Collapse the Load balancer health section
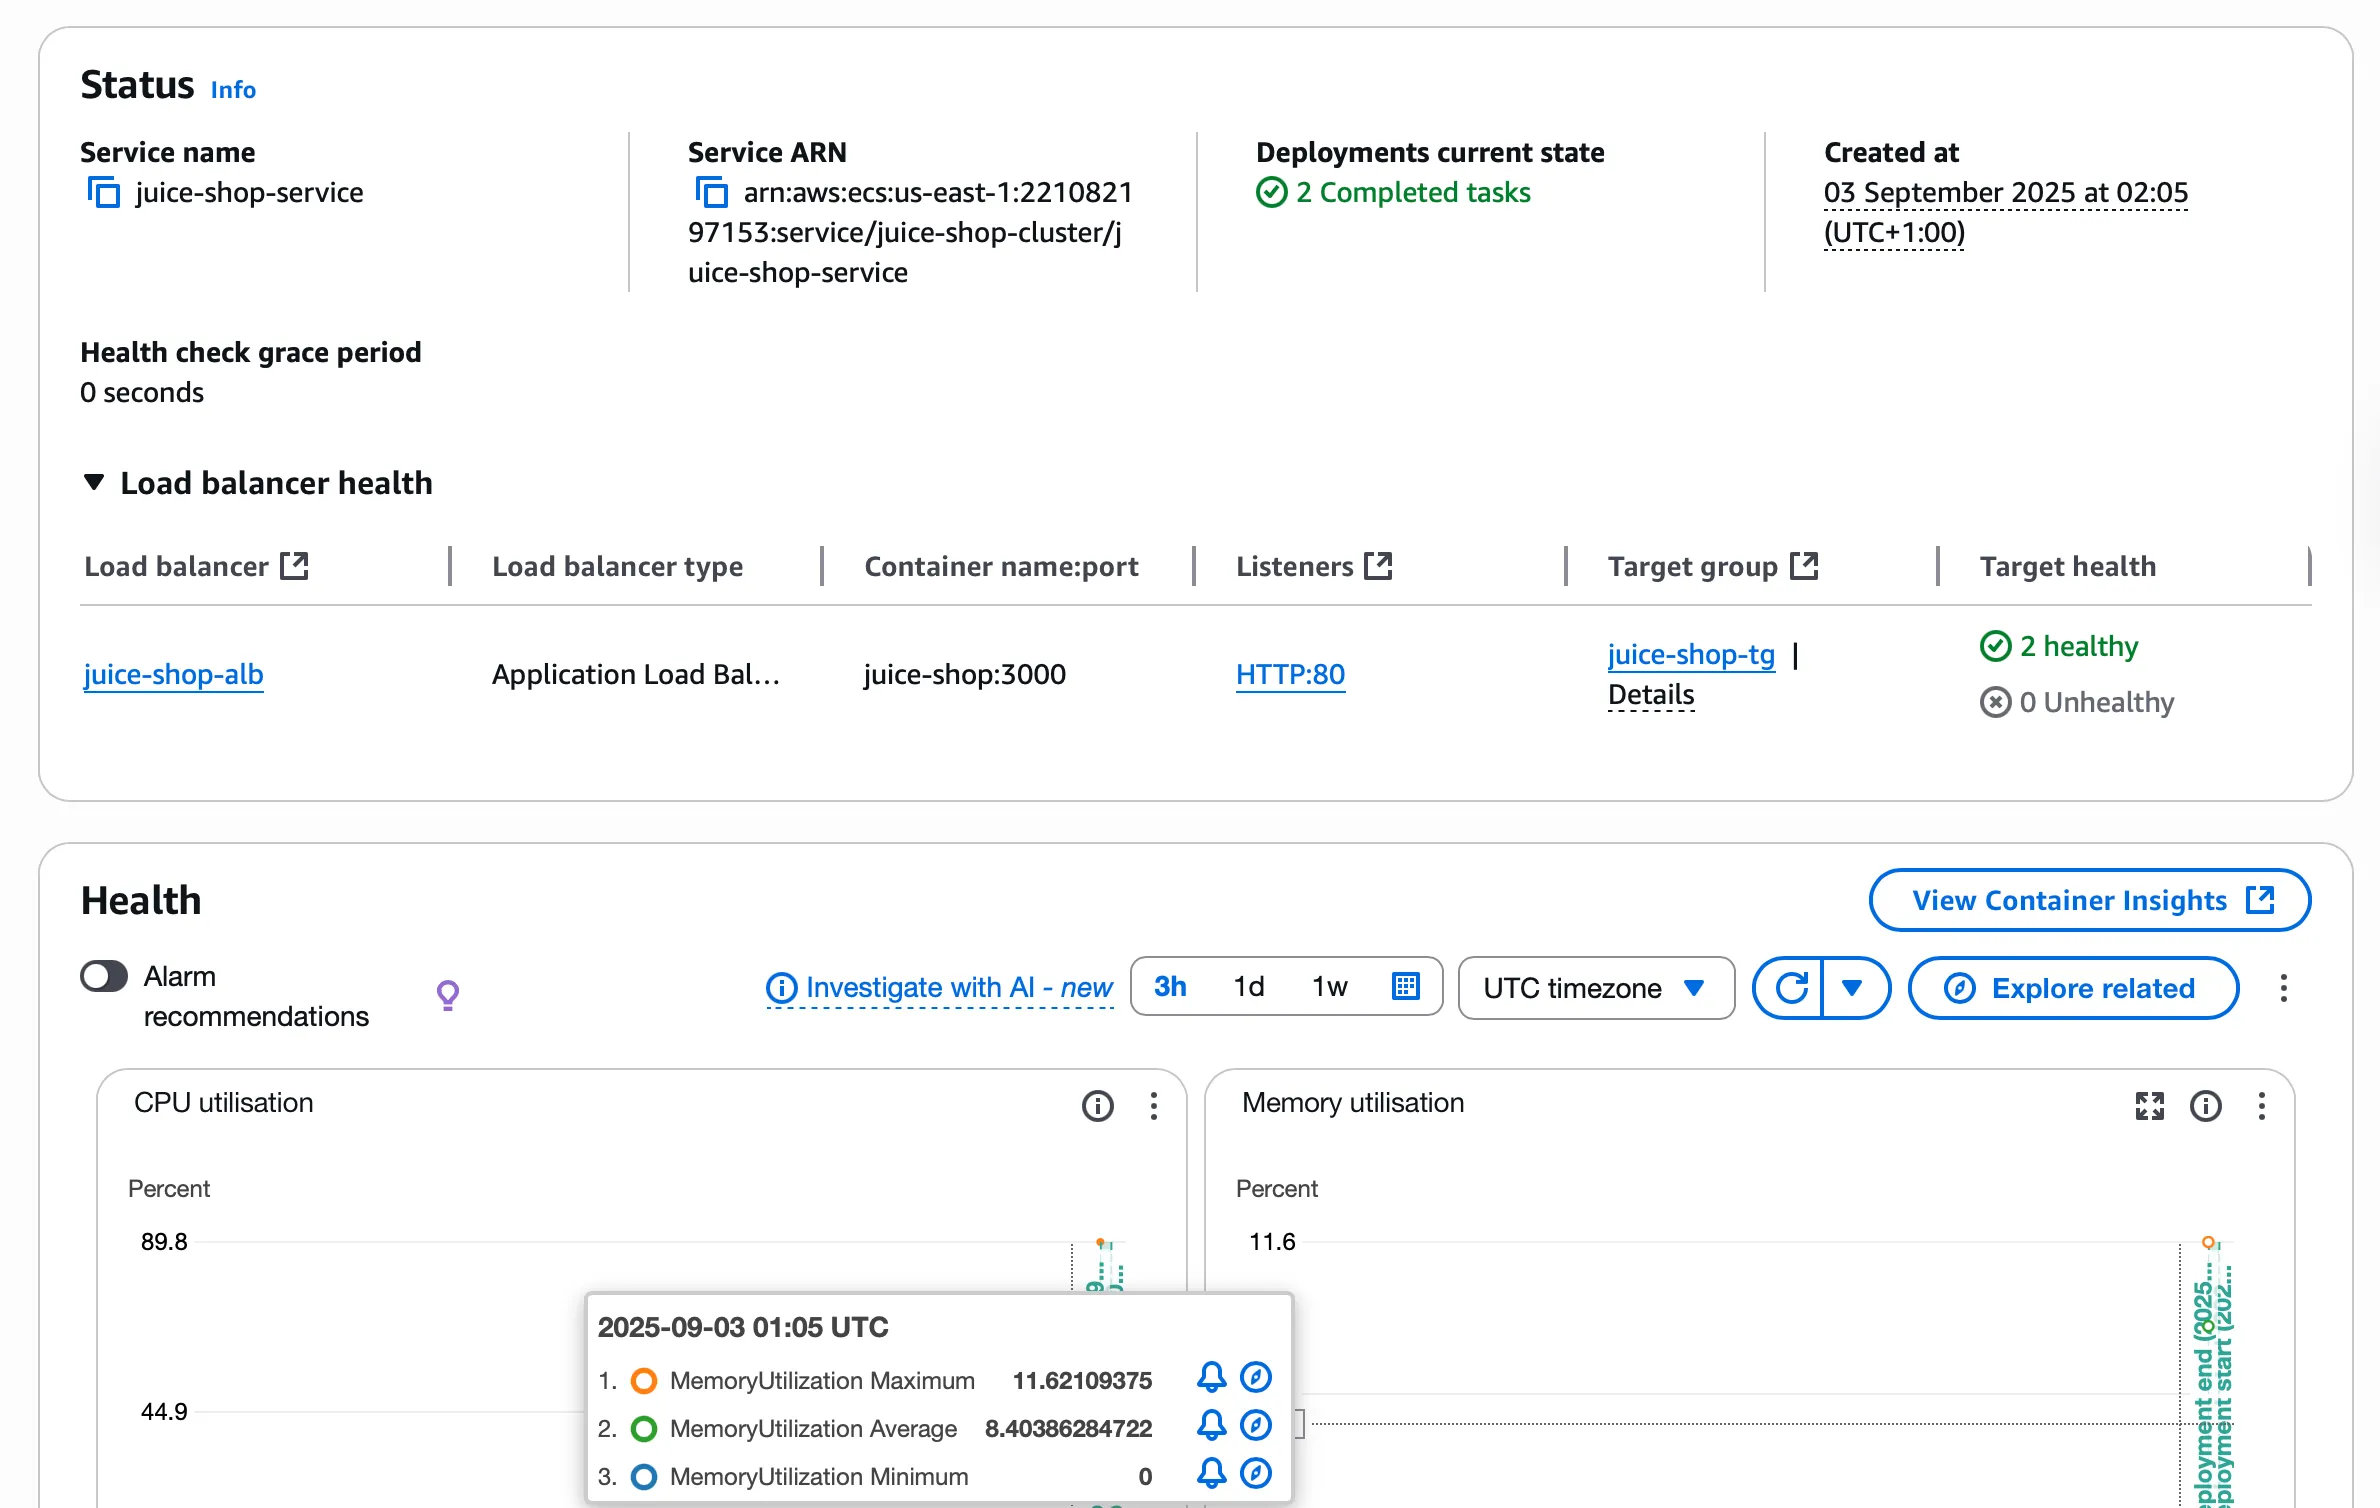 point(94,482)
